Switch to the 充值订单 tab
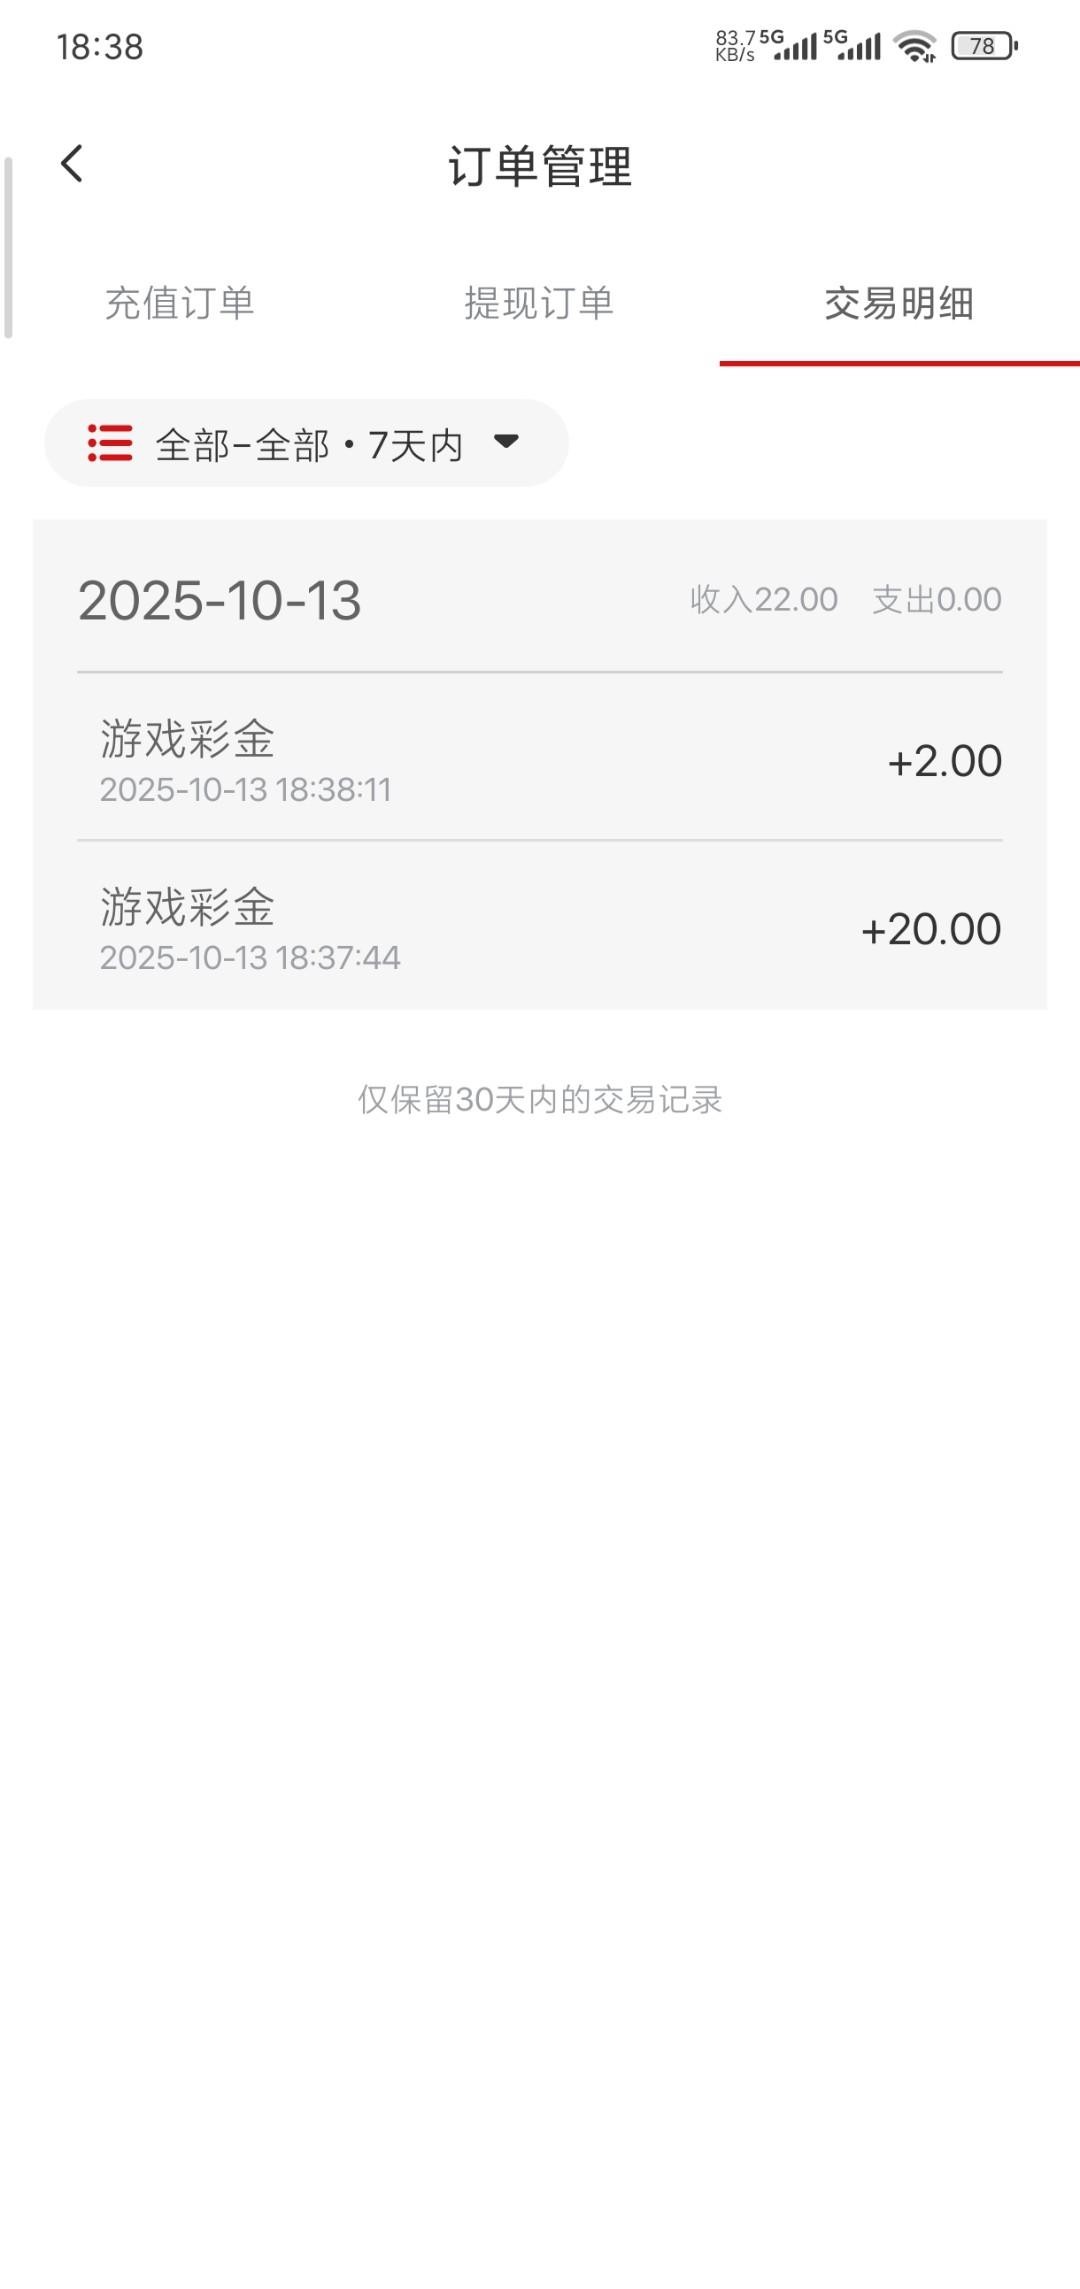The height and width of the screenshot is (2289, 1080). click(x=180, y=303)
